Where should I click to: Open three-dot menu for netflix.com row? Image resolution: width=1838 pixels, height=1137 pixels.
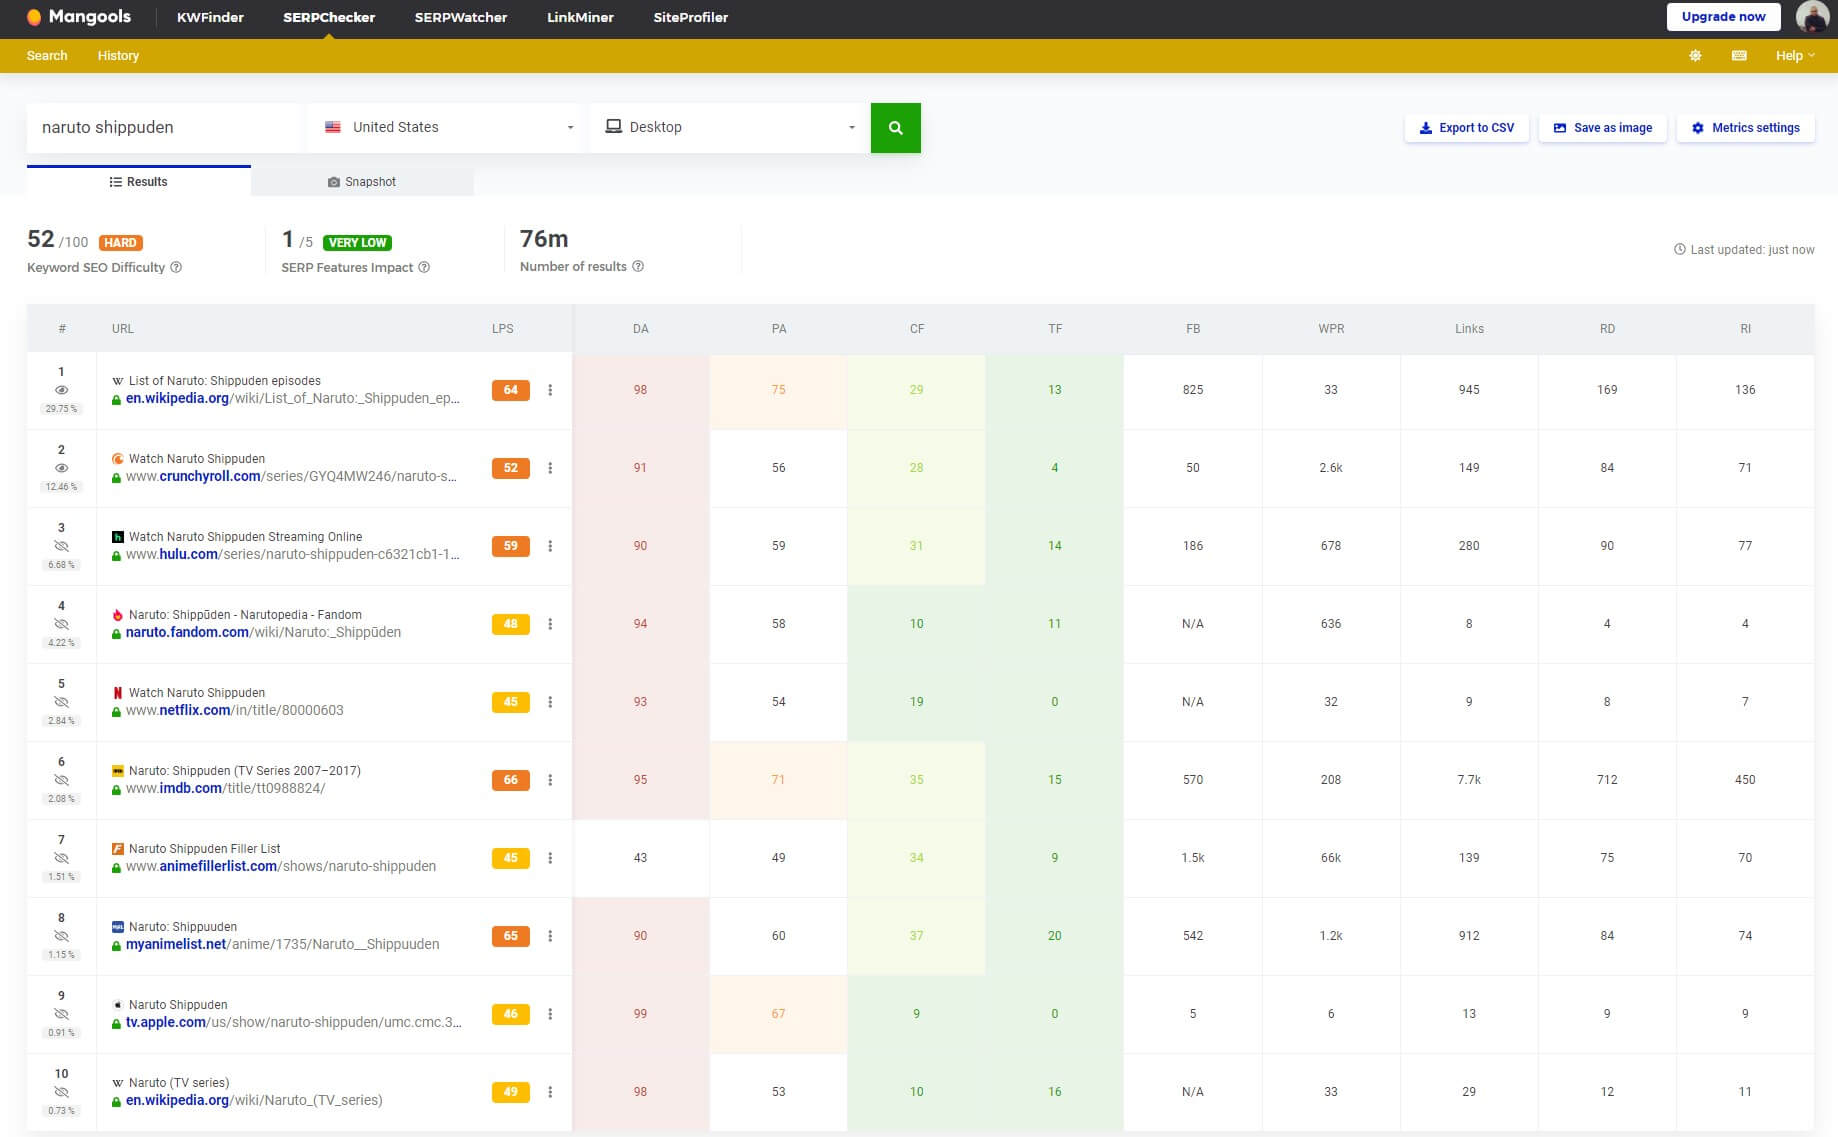[550, 702]
